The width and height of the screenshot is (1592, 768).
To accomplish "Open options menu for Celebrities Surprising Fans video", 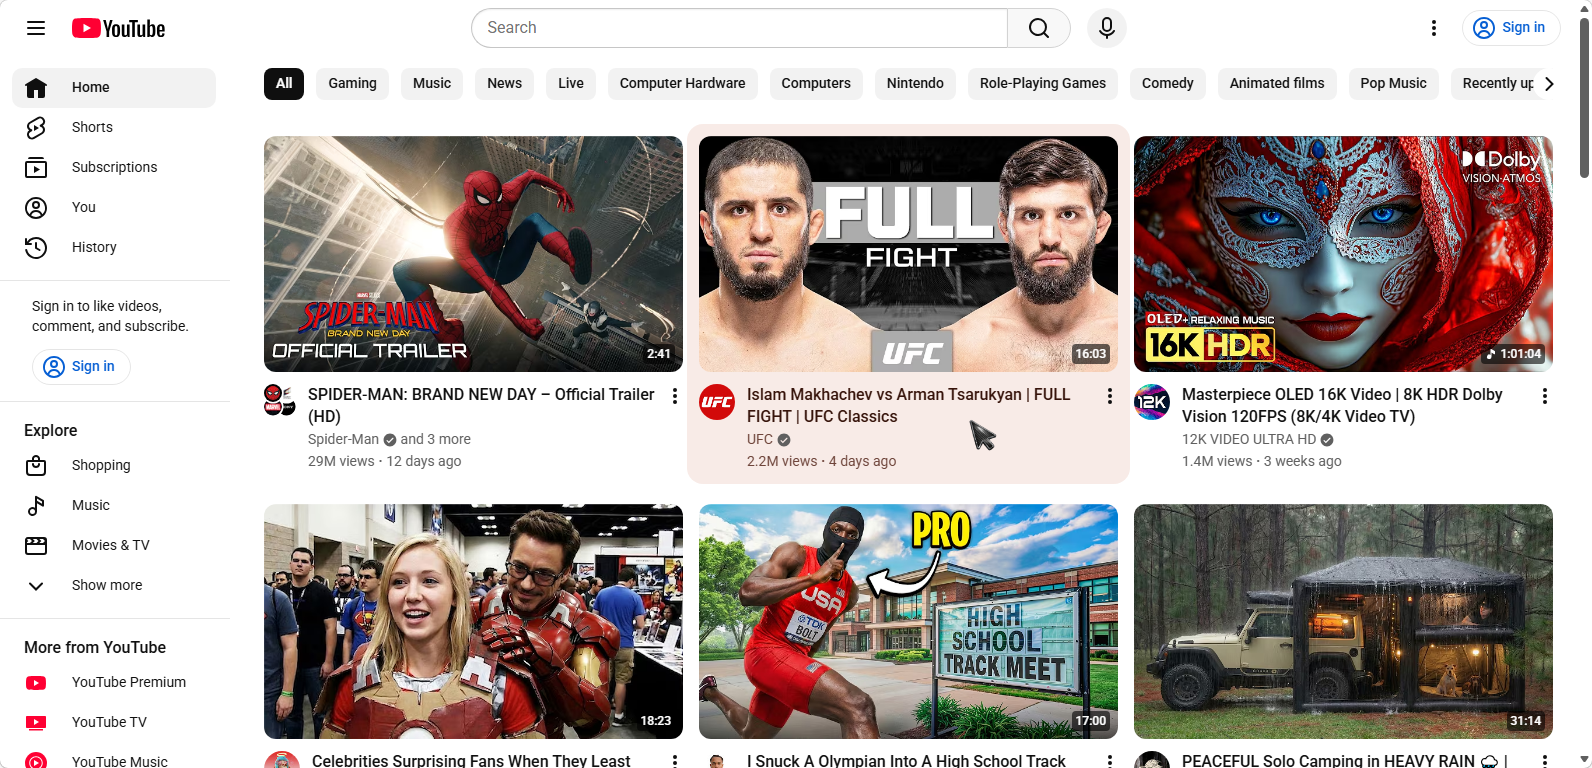I will (x=675, y=761).
